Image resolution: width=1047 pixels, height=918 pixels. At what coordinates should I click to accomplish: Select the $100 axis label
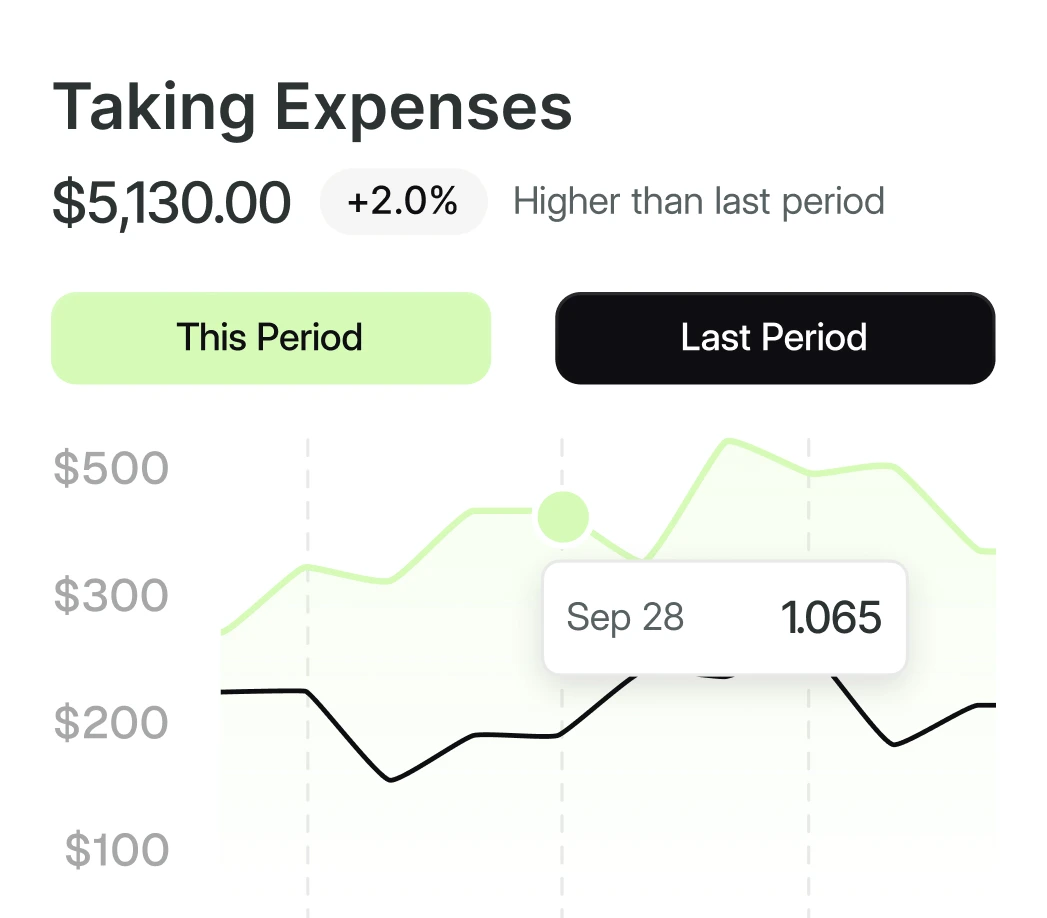(x=112, y=849)
